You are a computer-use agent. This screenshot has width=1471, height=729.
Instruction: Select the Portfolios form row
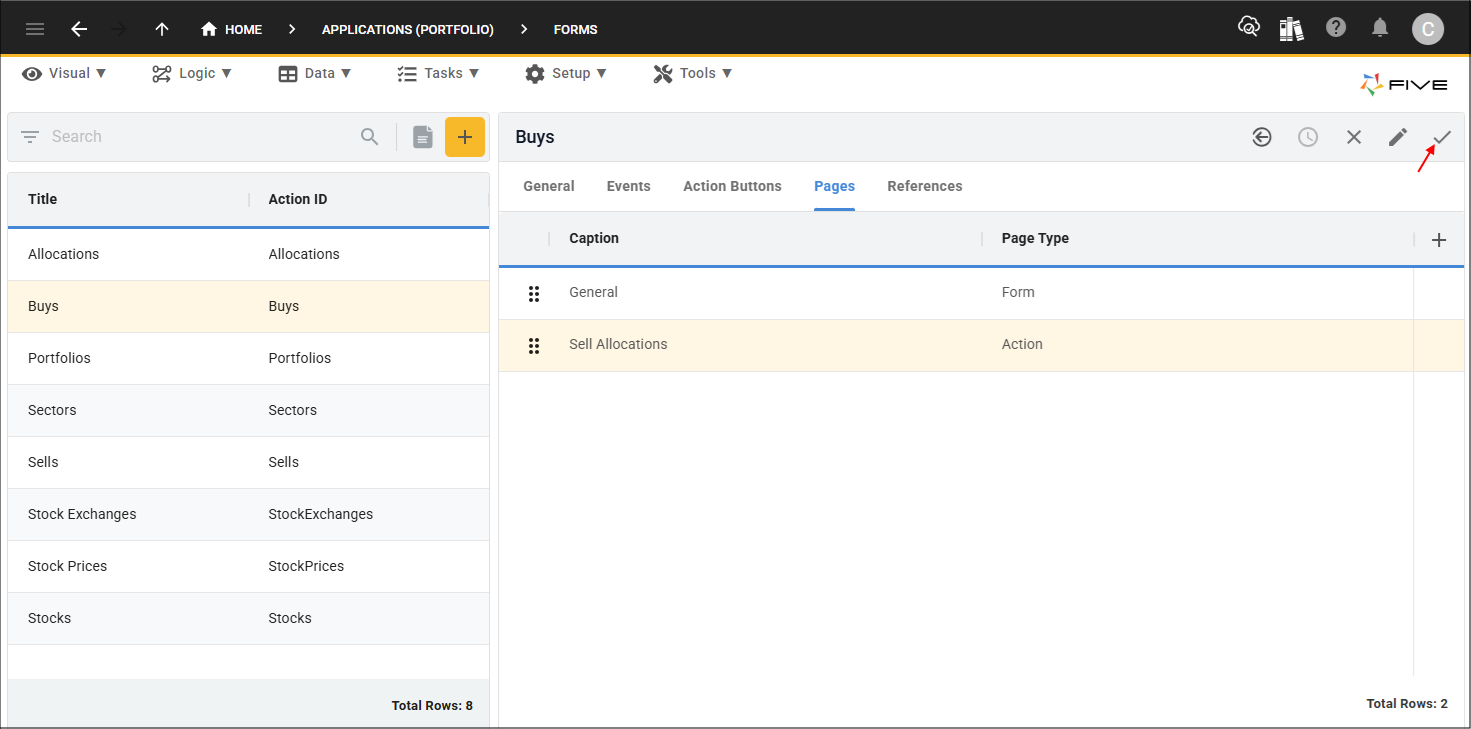tap(248, 358)
